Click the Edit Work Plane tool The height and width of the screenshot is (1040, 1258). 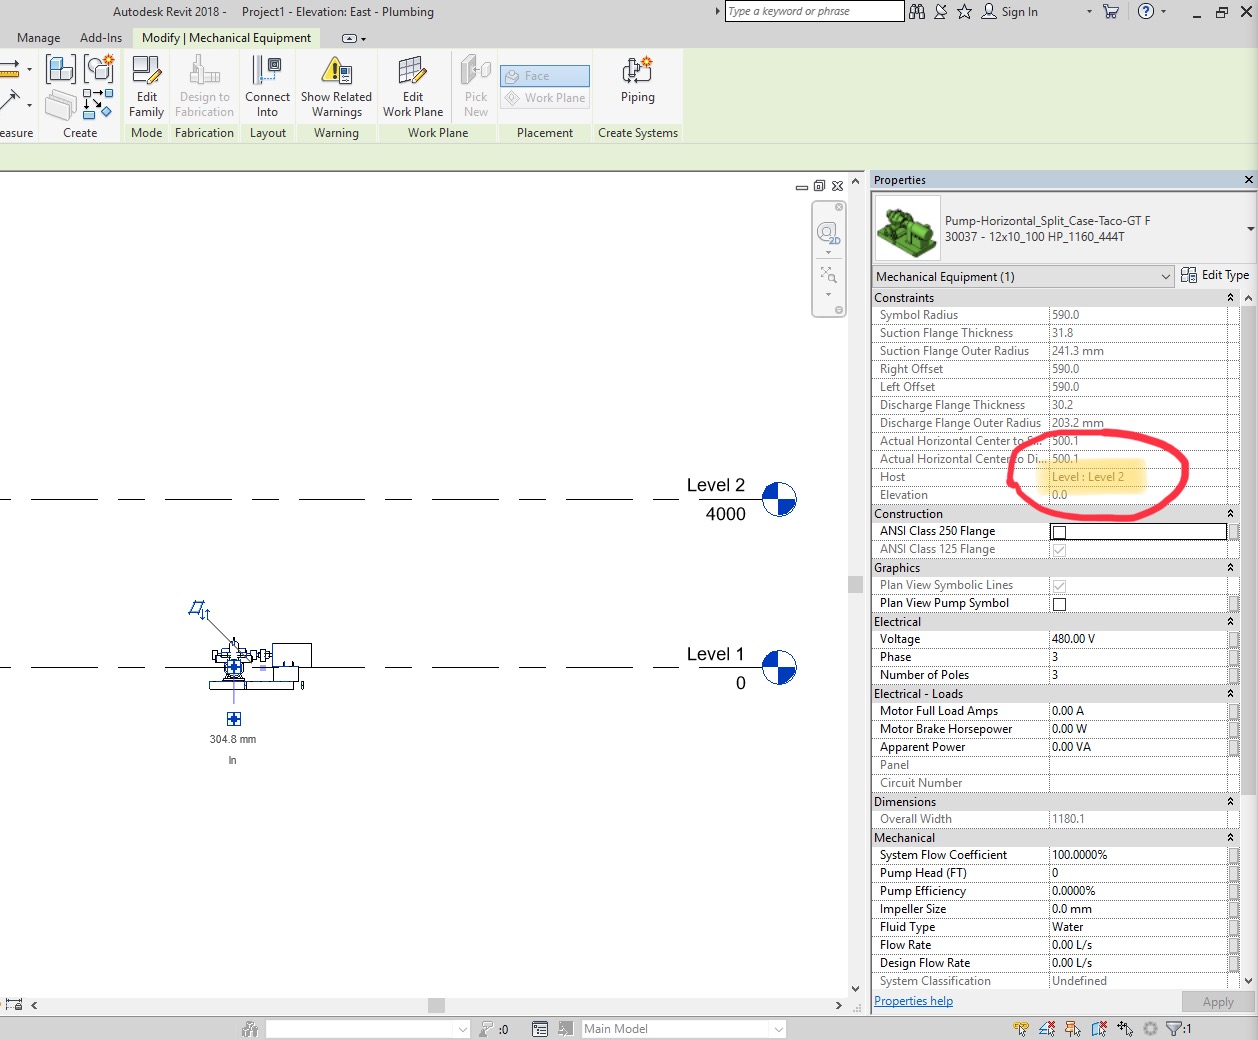(x=412, y=85)
